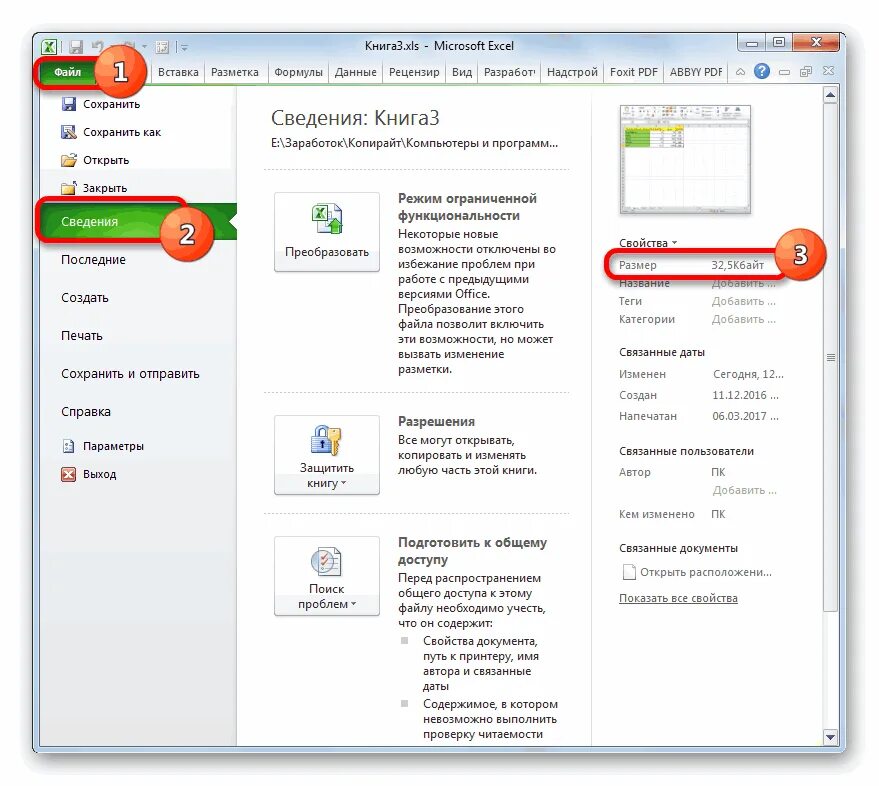Click the Создан date 11.12.2016
This screenshot has width=879, height=786.
coord(745,395)
